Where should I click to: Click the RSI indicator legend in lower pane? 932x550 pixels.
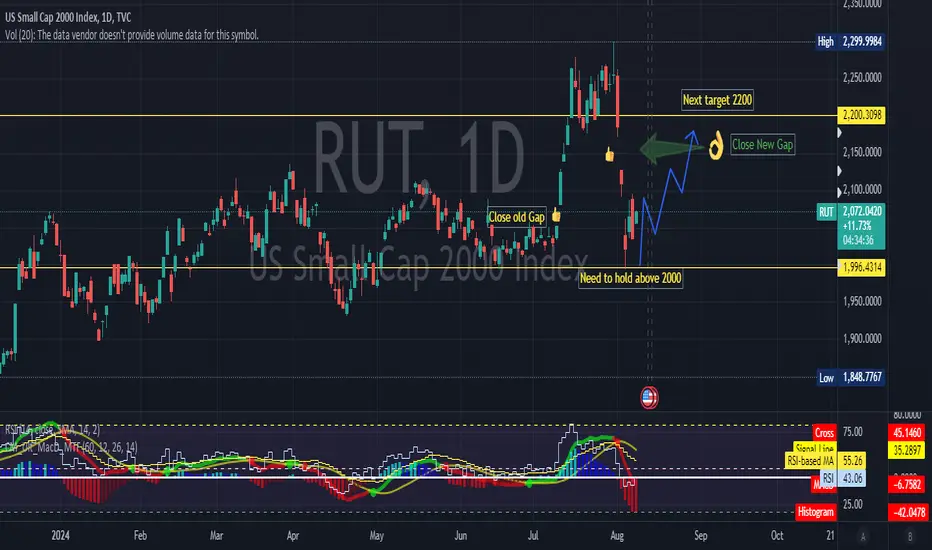(x=52, y=429)
